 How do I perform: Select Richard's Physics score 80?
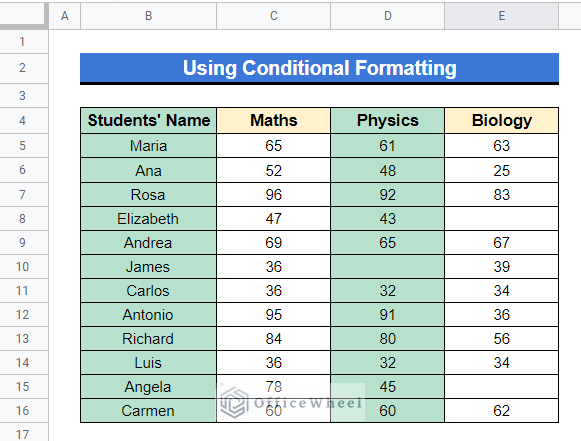click(387, 339)
